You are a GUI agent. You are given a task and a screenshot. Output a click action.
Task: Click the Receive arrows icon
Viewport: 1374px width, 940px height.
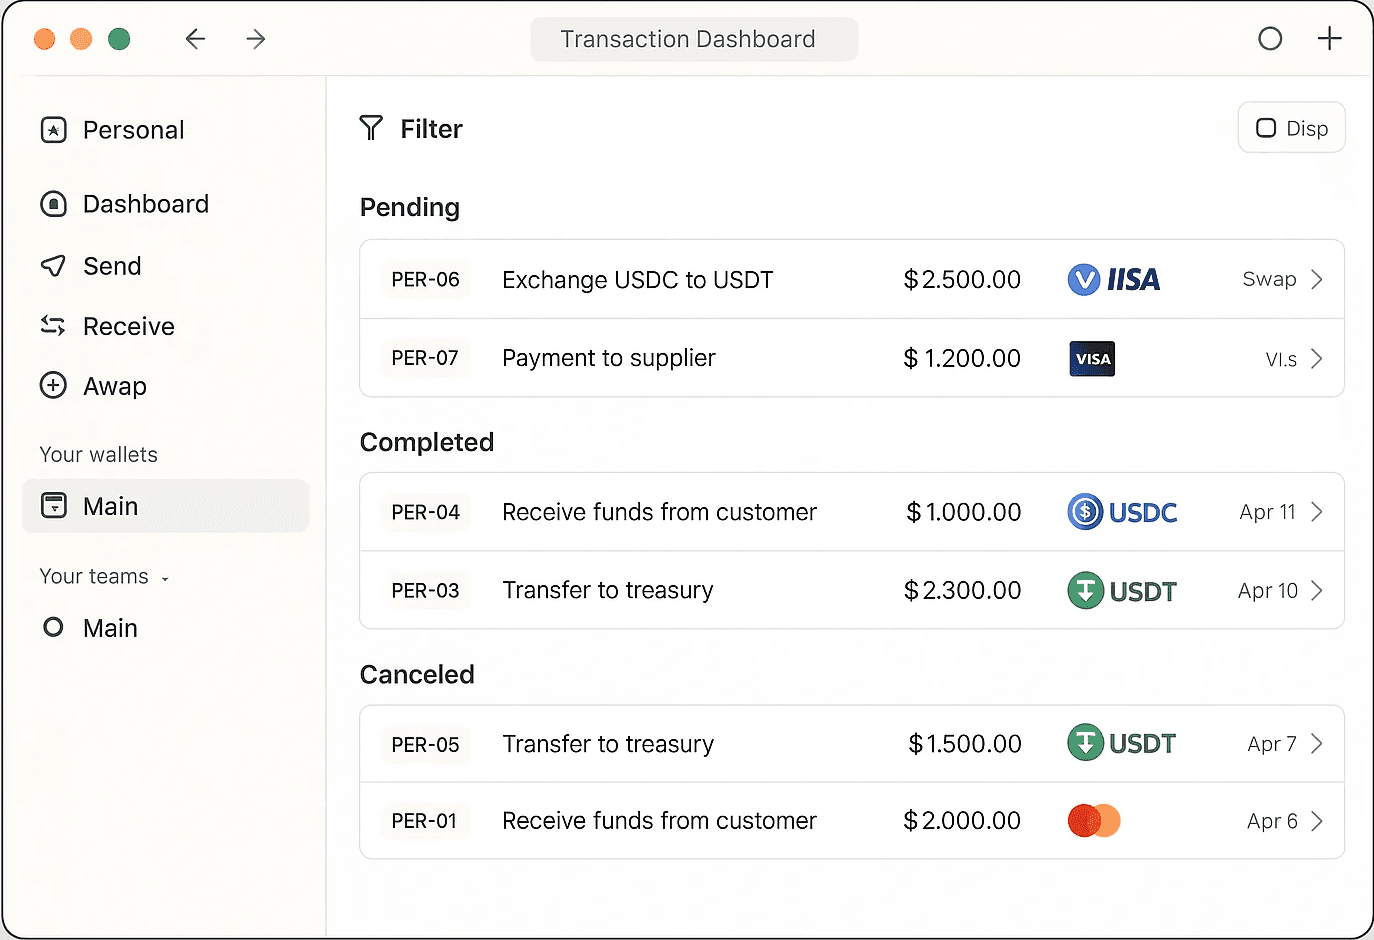point(53,326)
